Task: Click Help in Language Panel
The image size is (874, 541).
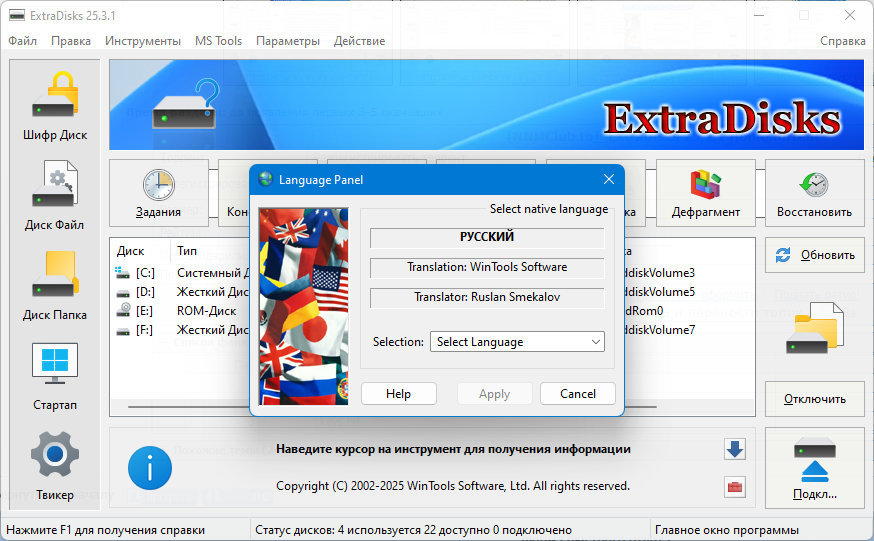Action: click(399, 393)
